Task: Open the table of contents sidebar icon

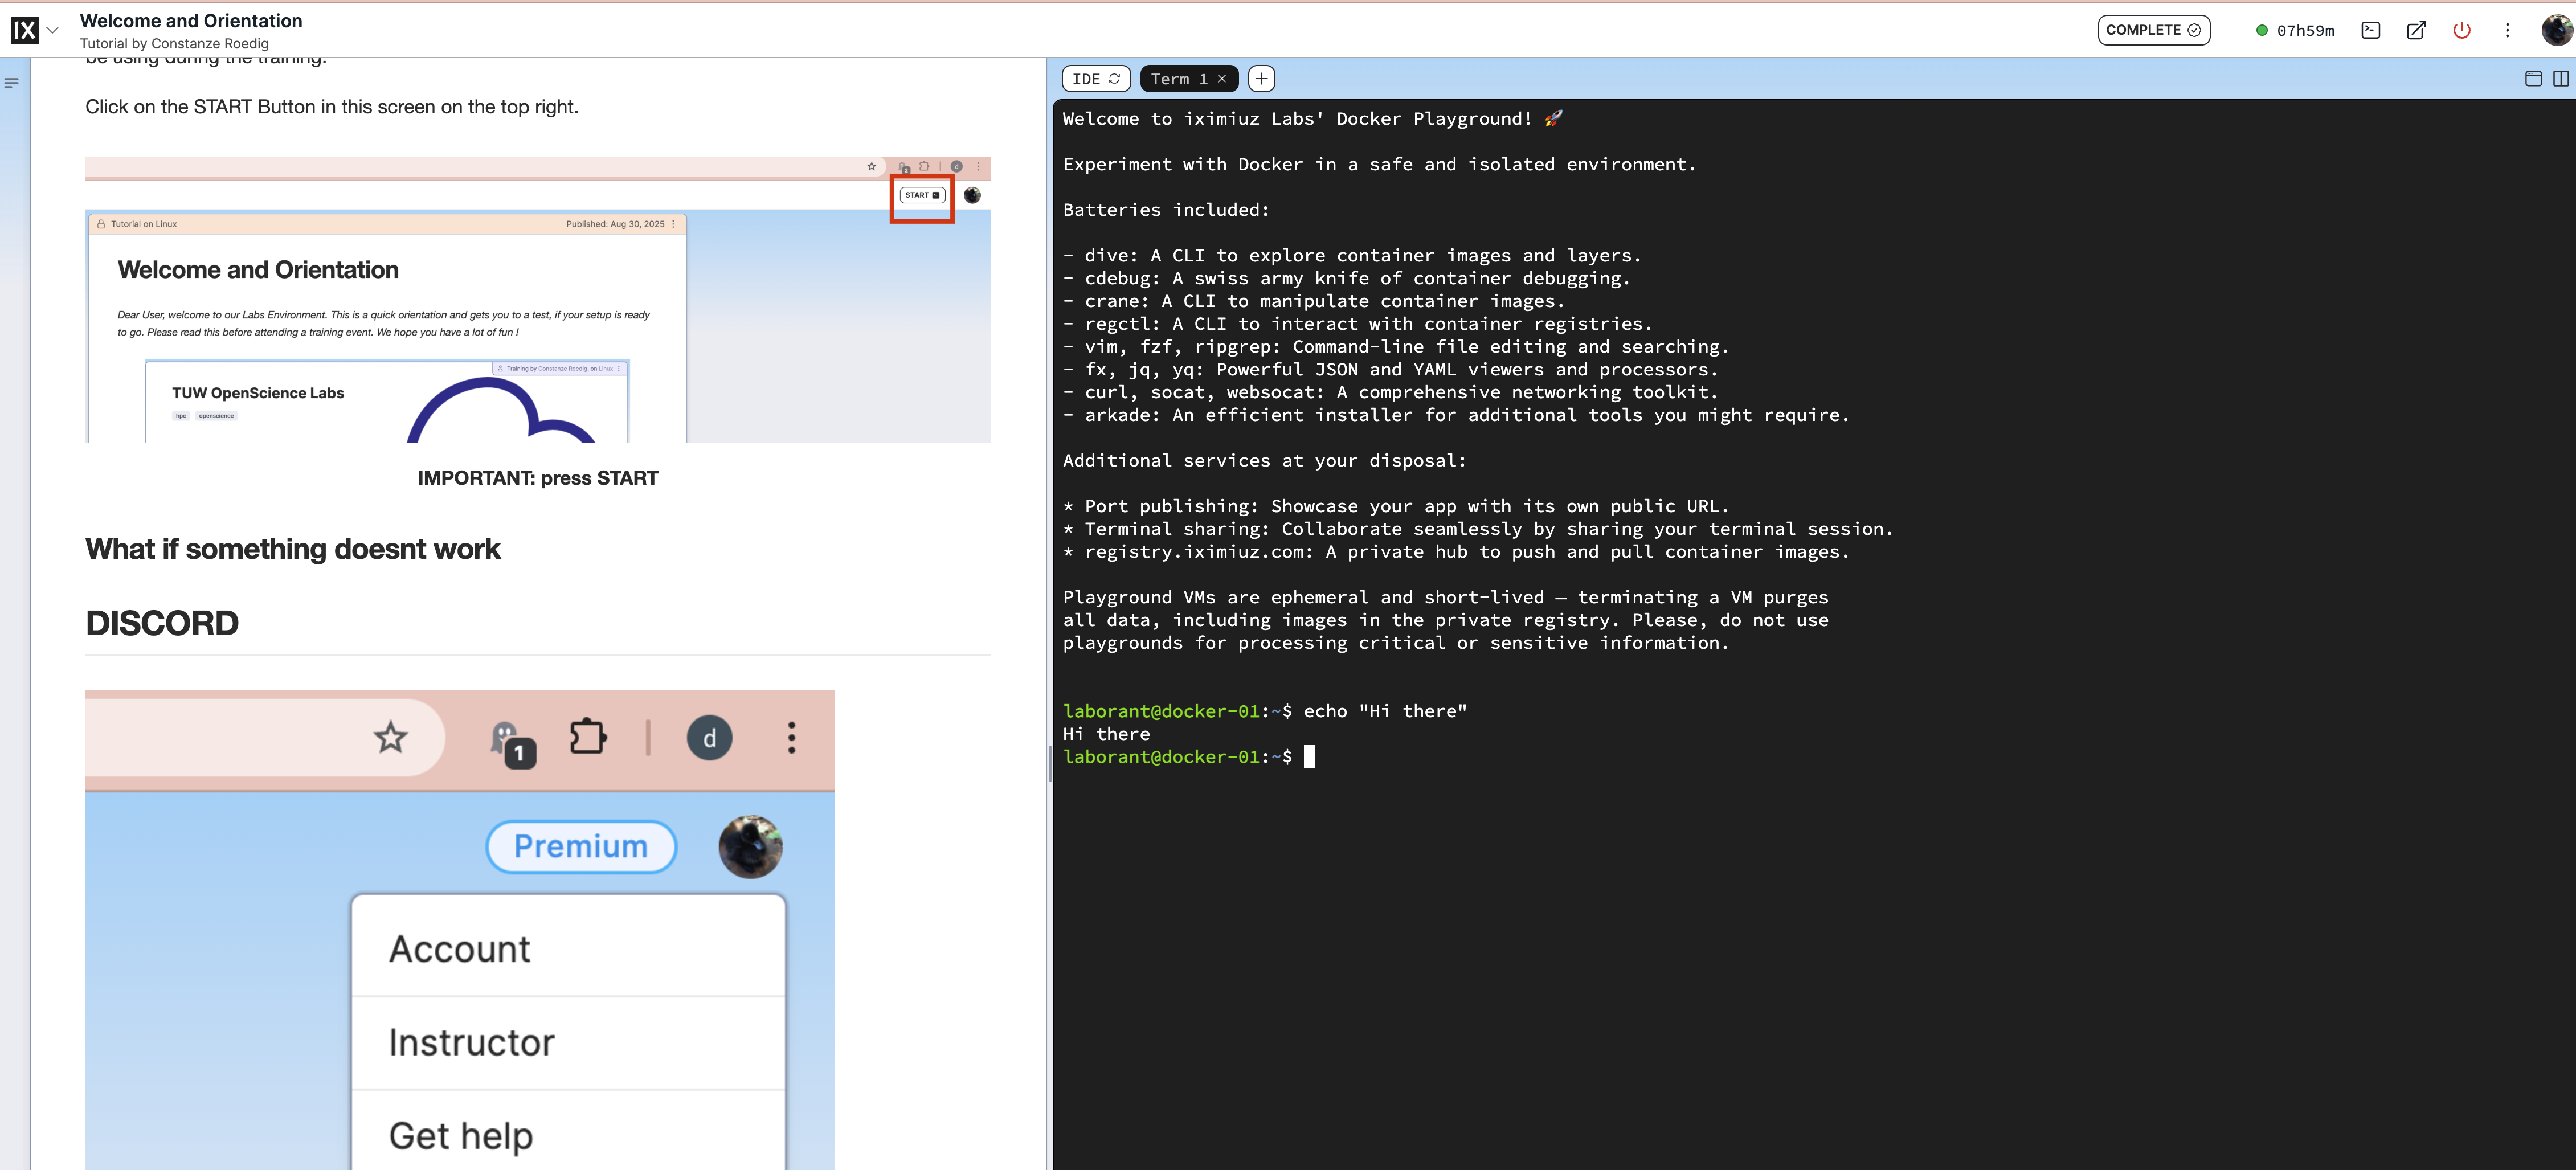Action: (x=12, y=83)
